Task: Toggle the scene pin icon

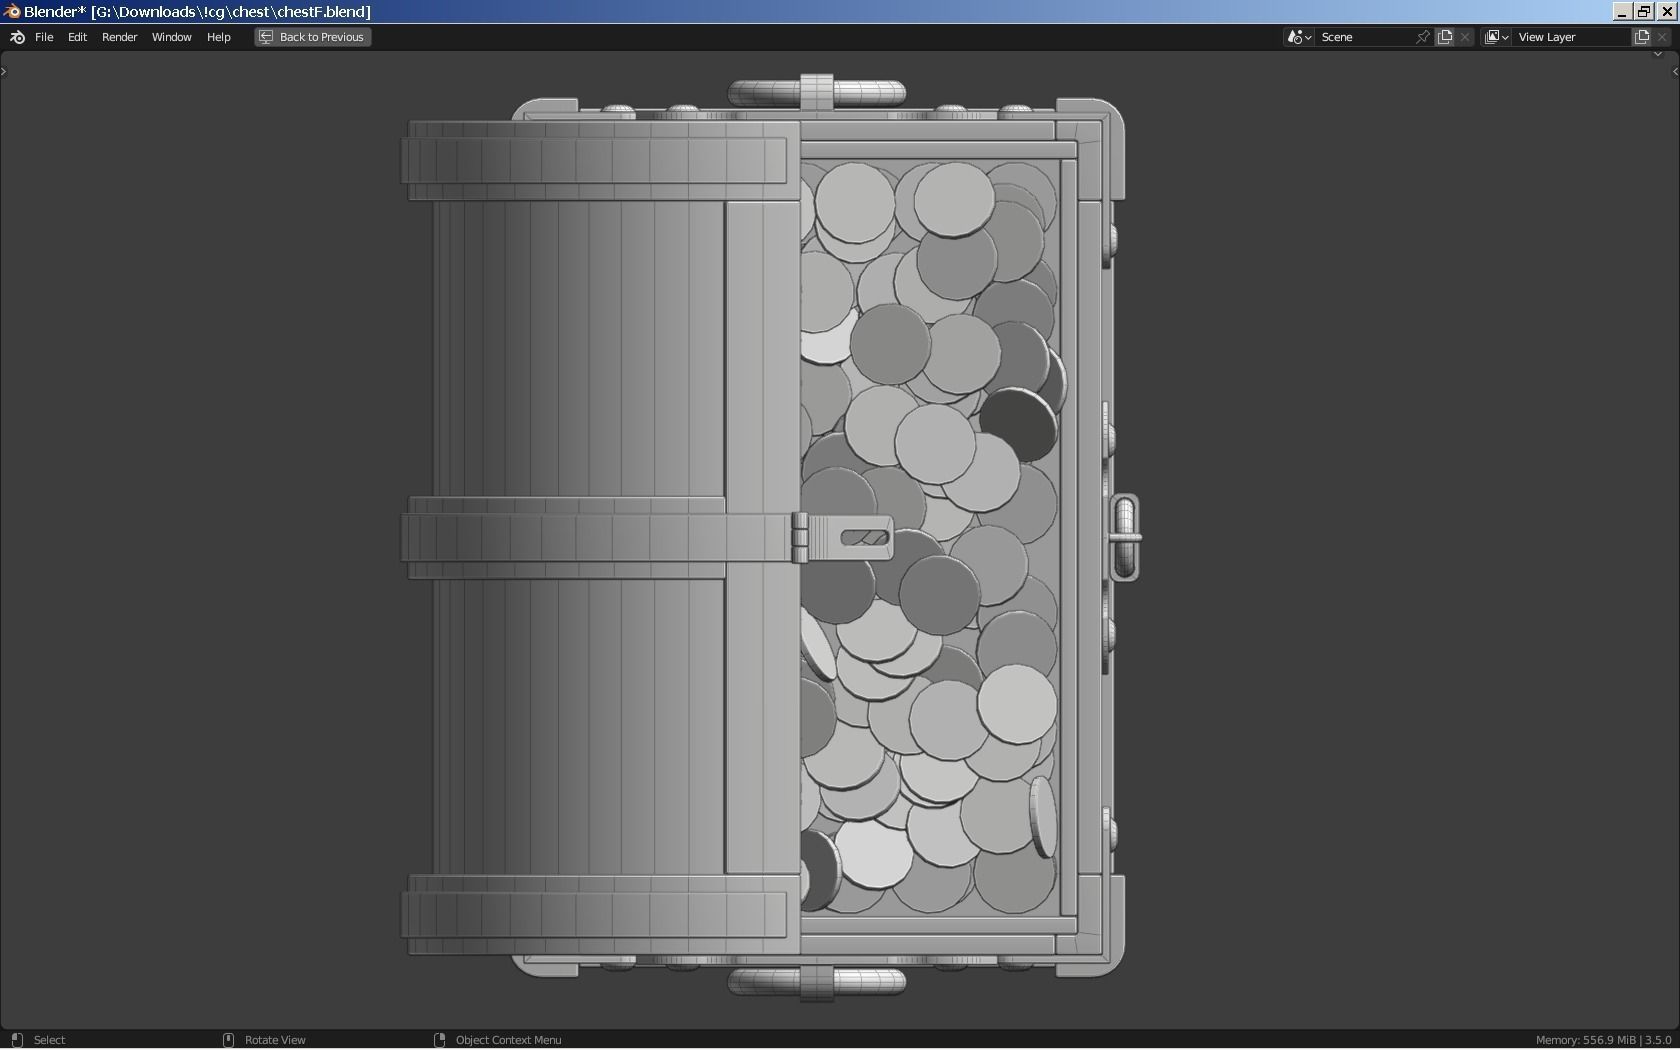Action: (x=1423, y=37)
